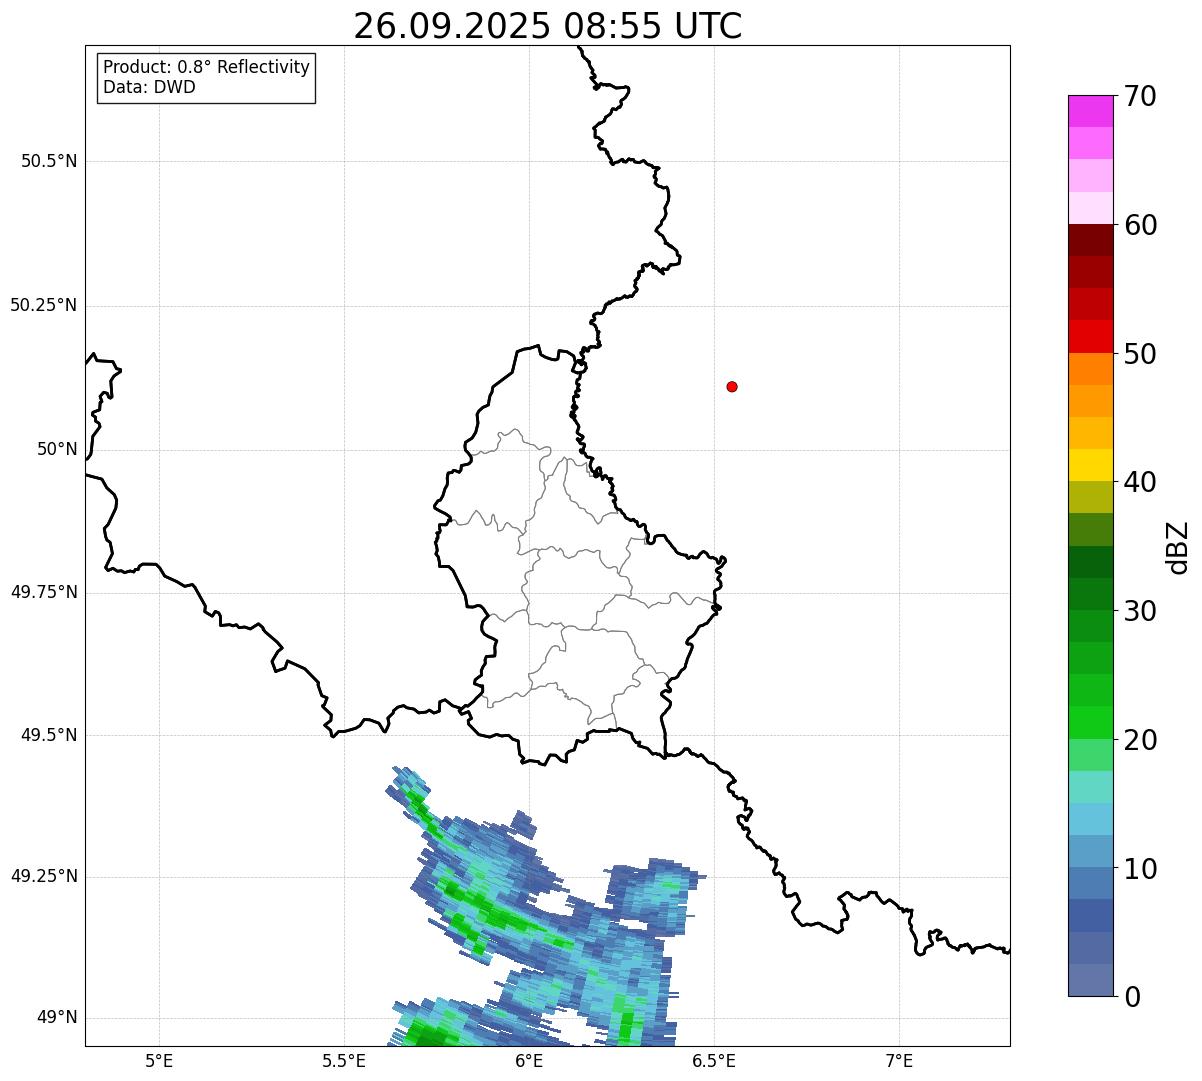Click the title "26.09.2025 08:55 UTC"

click(x=548, y=25)
